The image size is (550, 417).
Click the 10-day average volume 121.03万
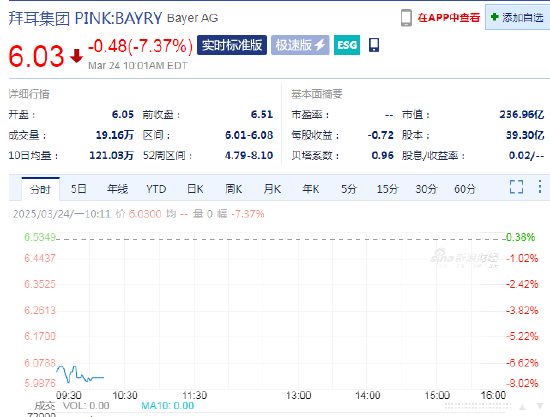[112, 155]
